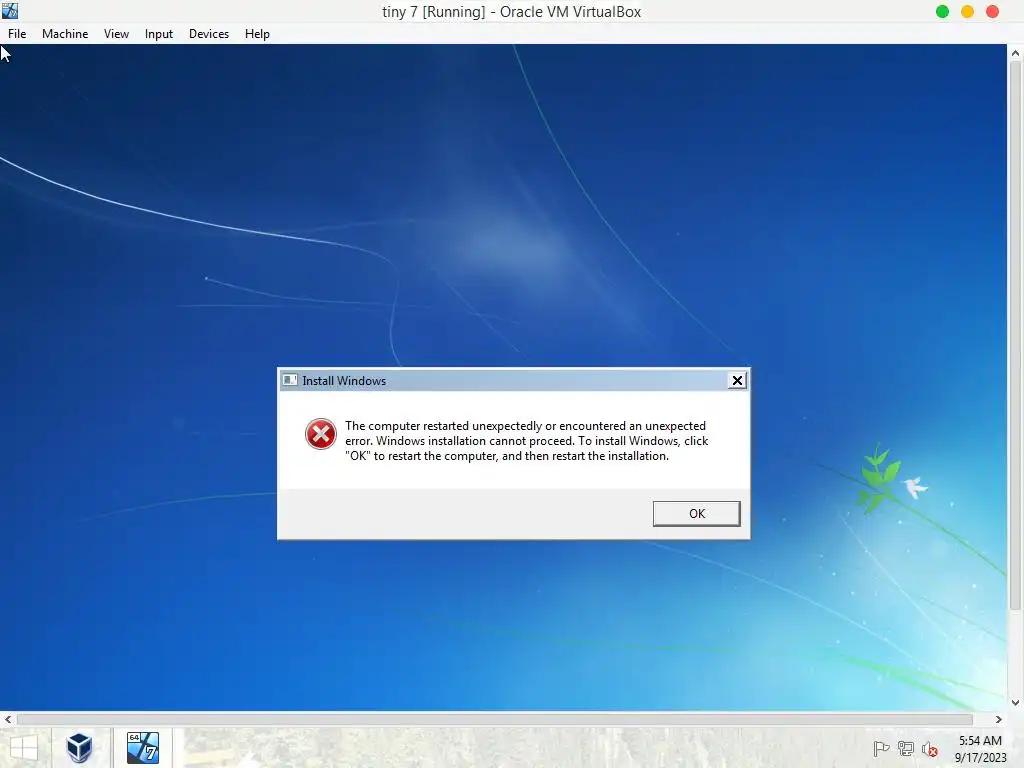Click the vertical scrollbar down arrow

pyautogui.click(x=1016, y=703)
